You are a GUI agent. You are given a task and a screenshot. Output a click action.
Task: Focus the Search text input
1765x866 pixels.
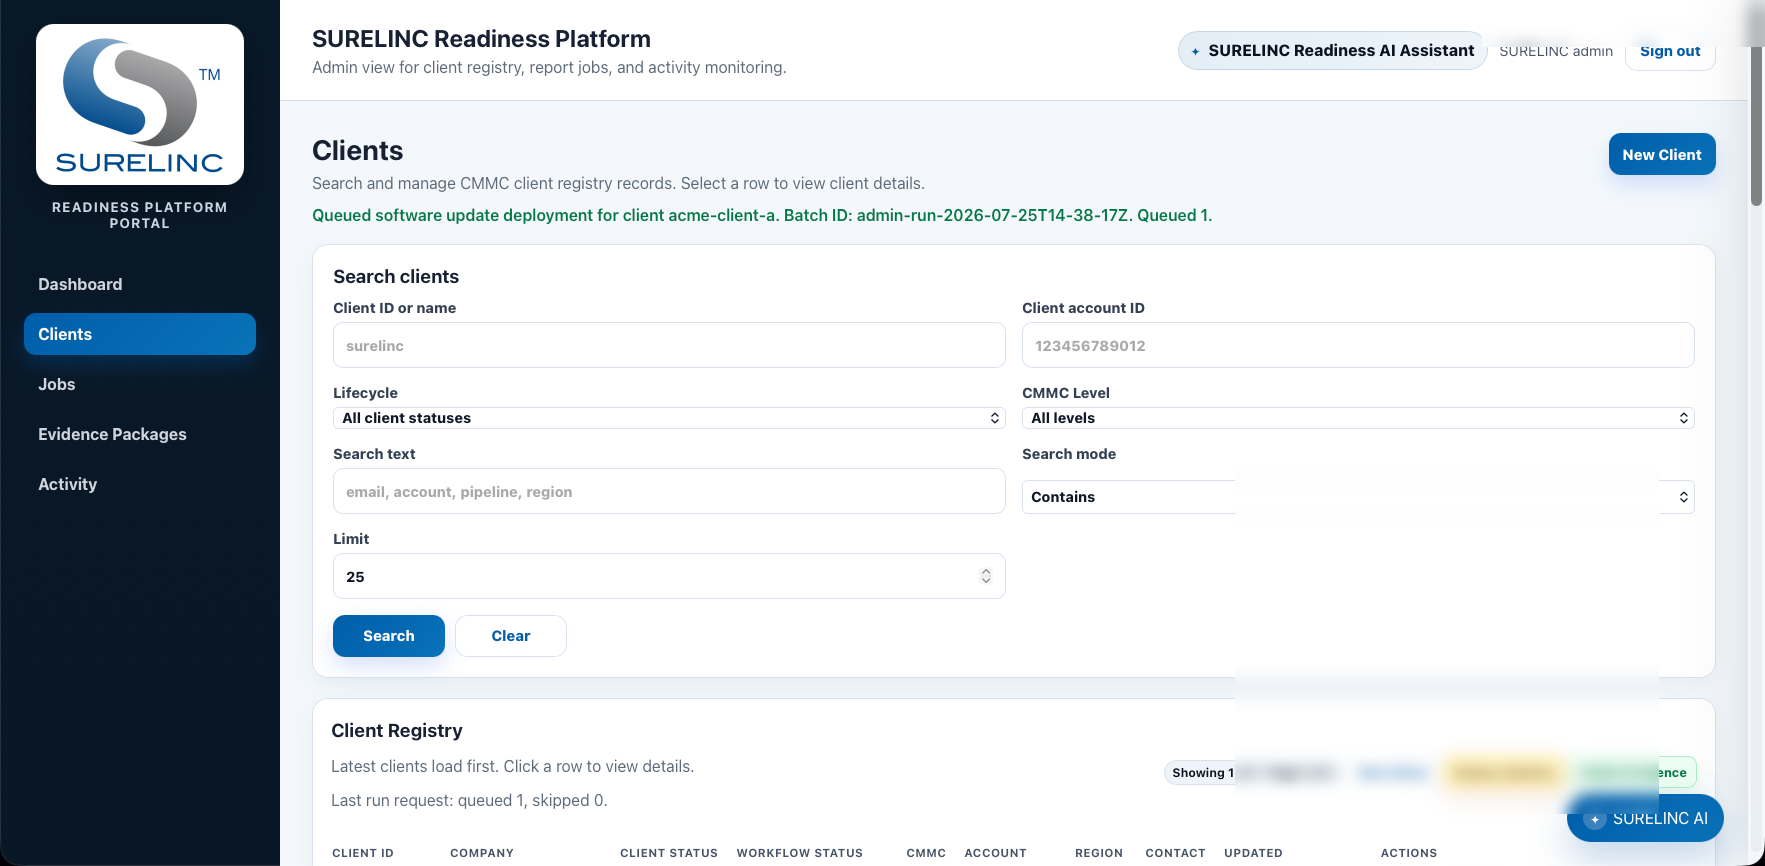tap(669, 491)
